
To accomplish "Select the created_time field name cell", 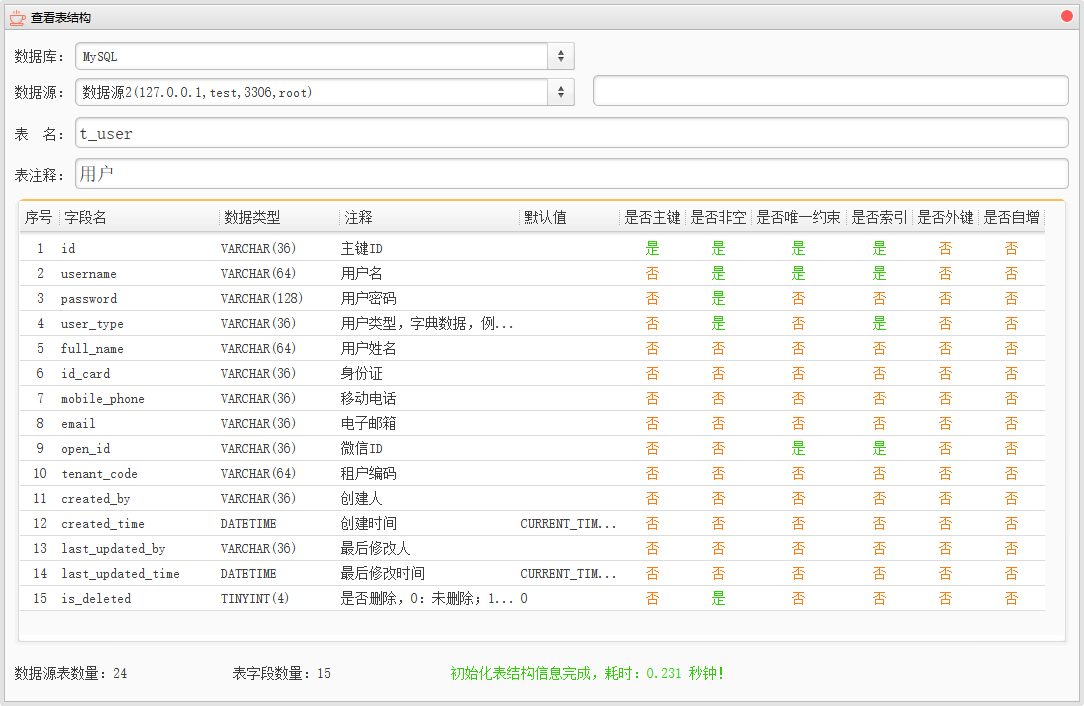I will click(x=102, y=523).
